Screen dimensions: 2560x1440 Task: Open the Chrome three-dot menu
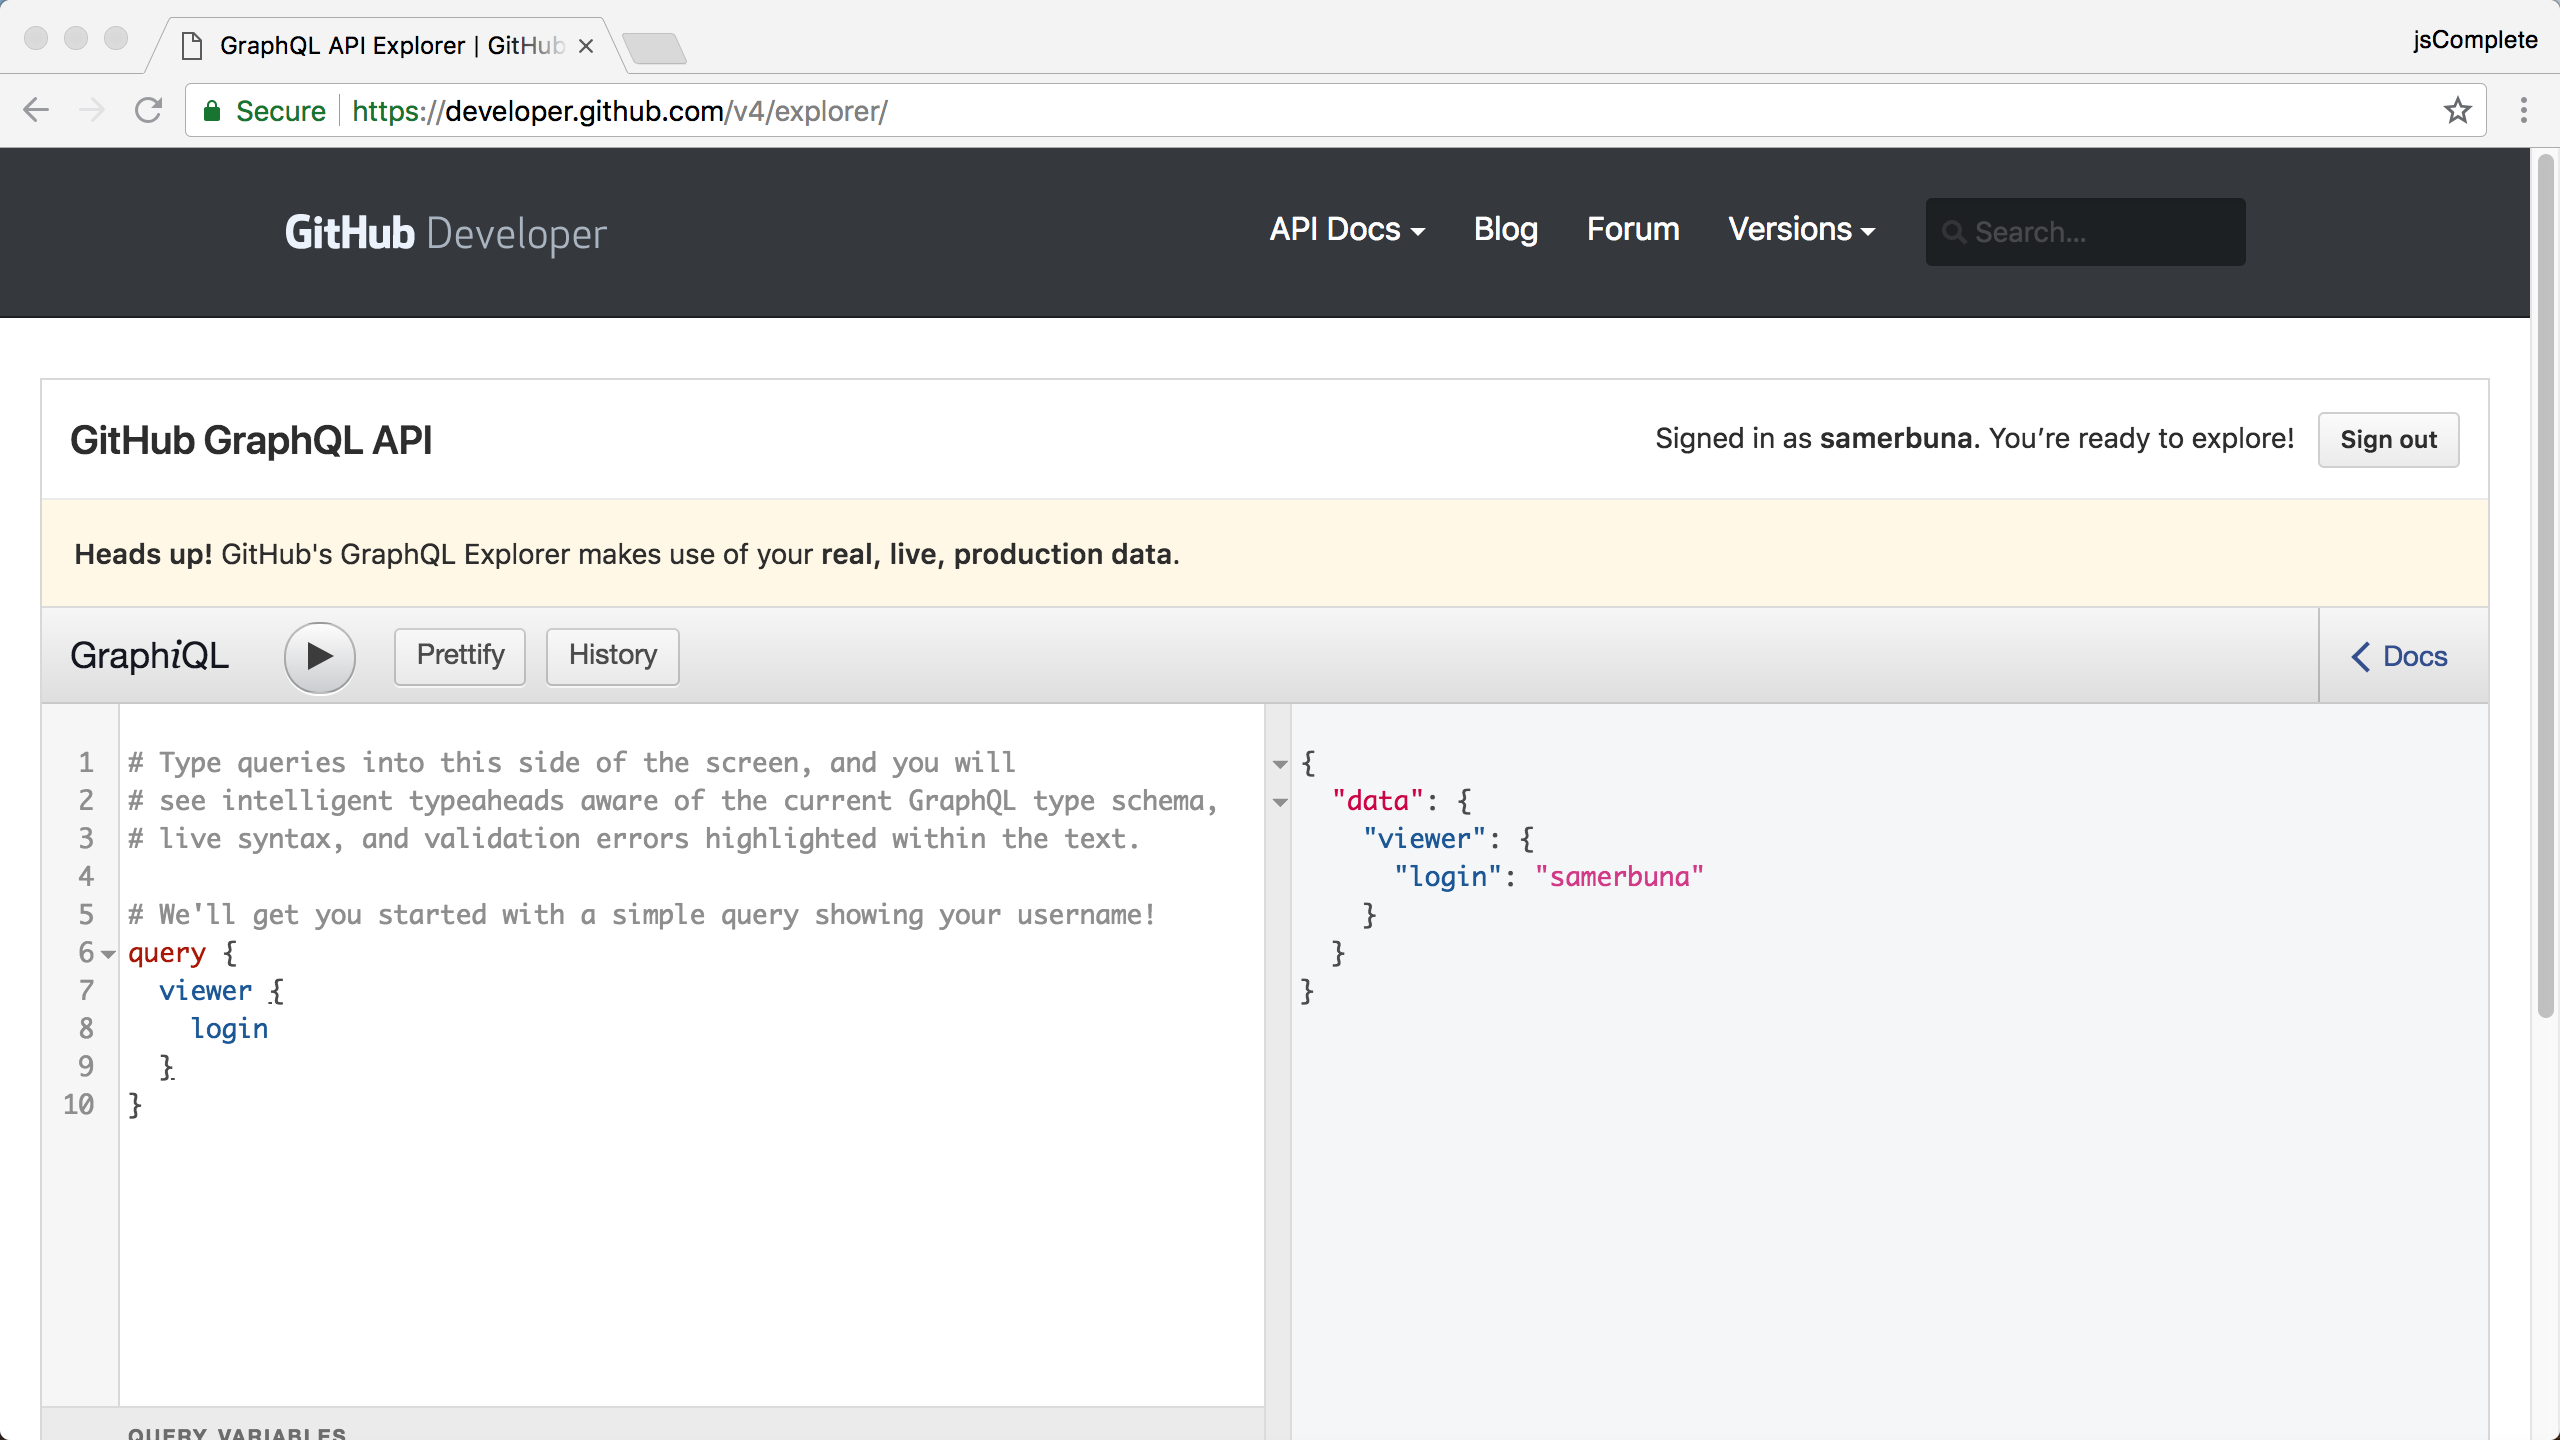[x=2524, y=110]
